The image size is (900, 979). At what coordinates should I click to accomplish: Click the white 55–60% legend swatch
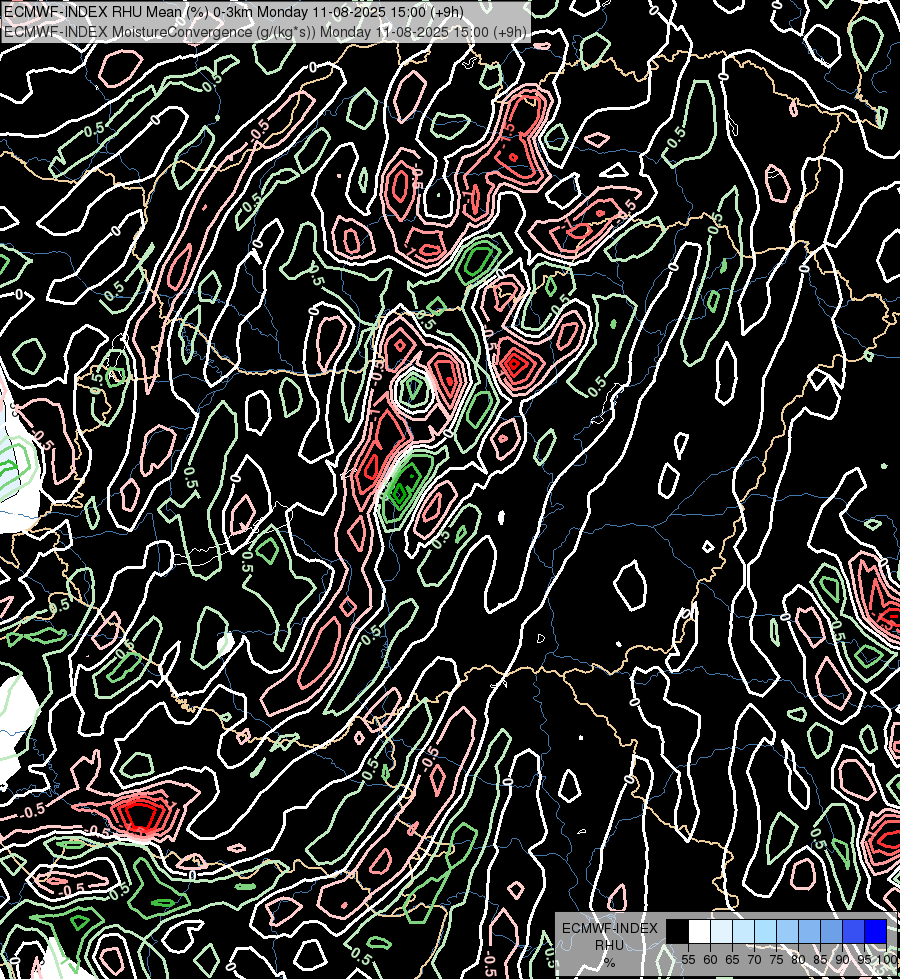[700, 931]
